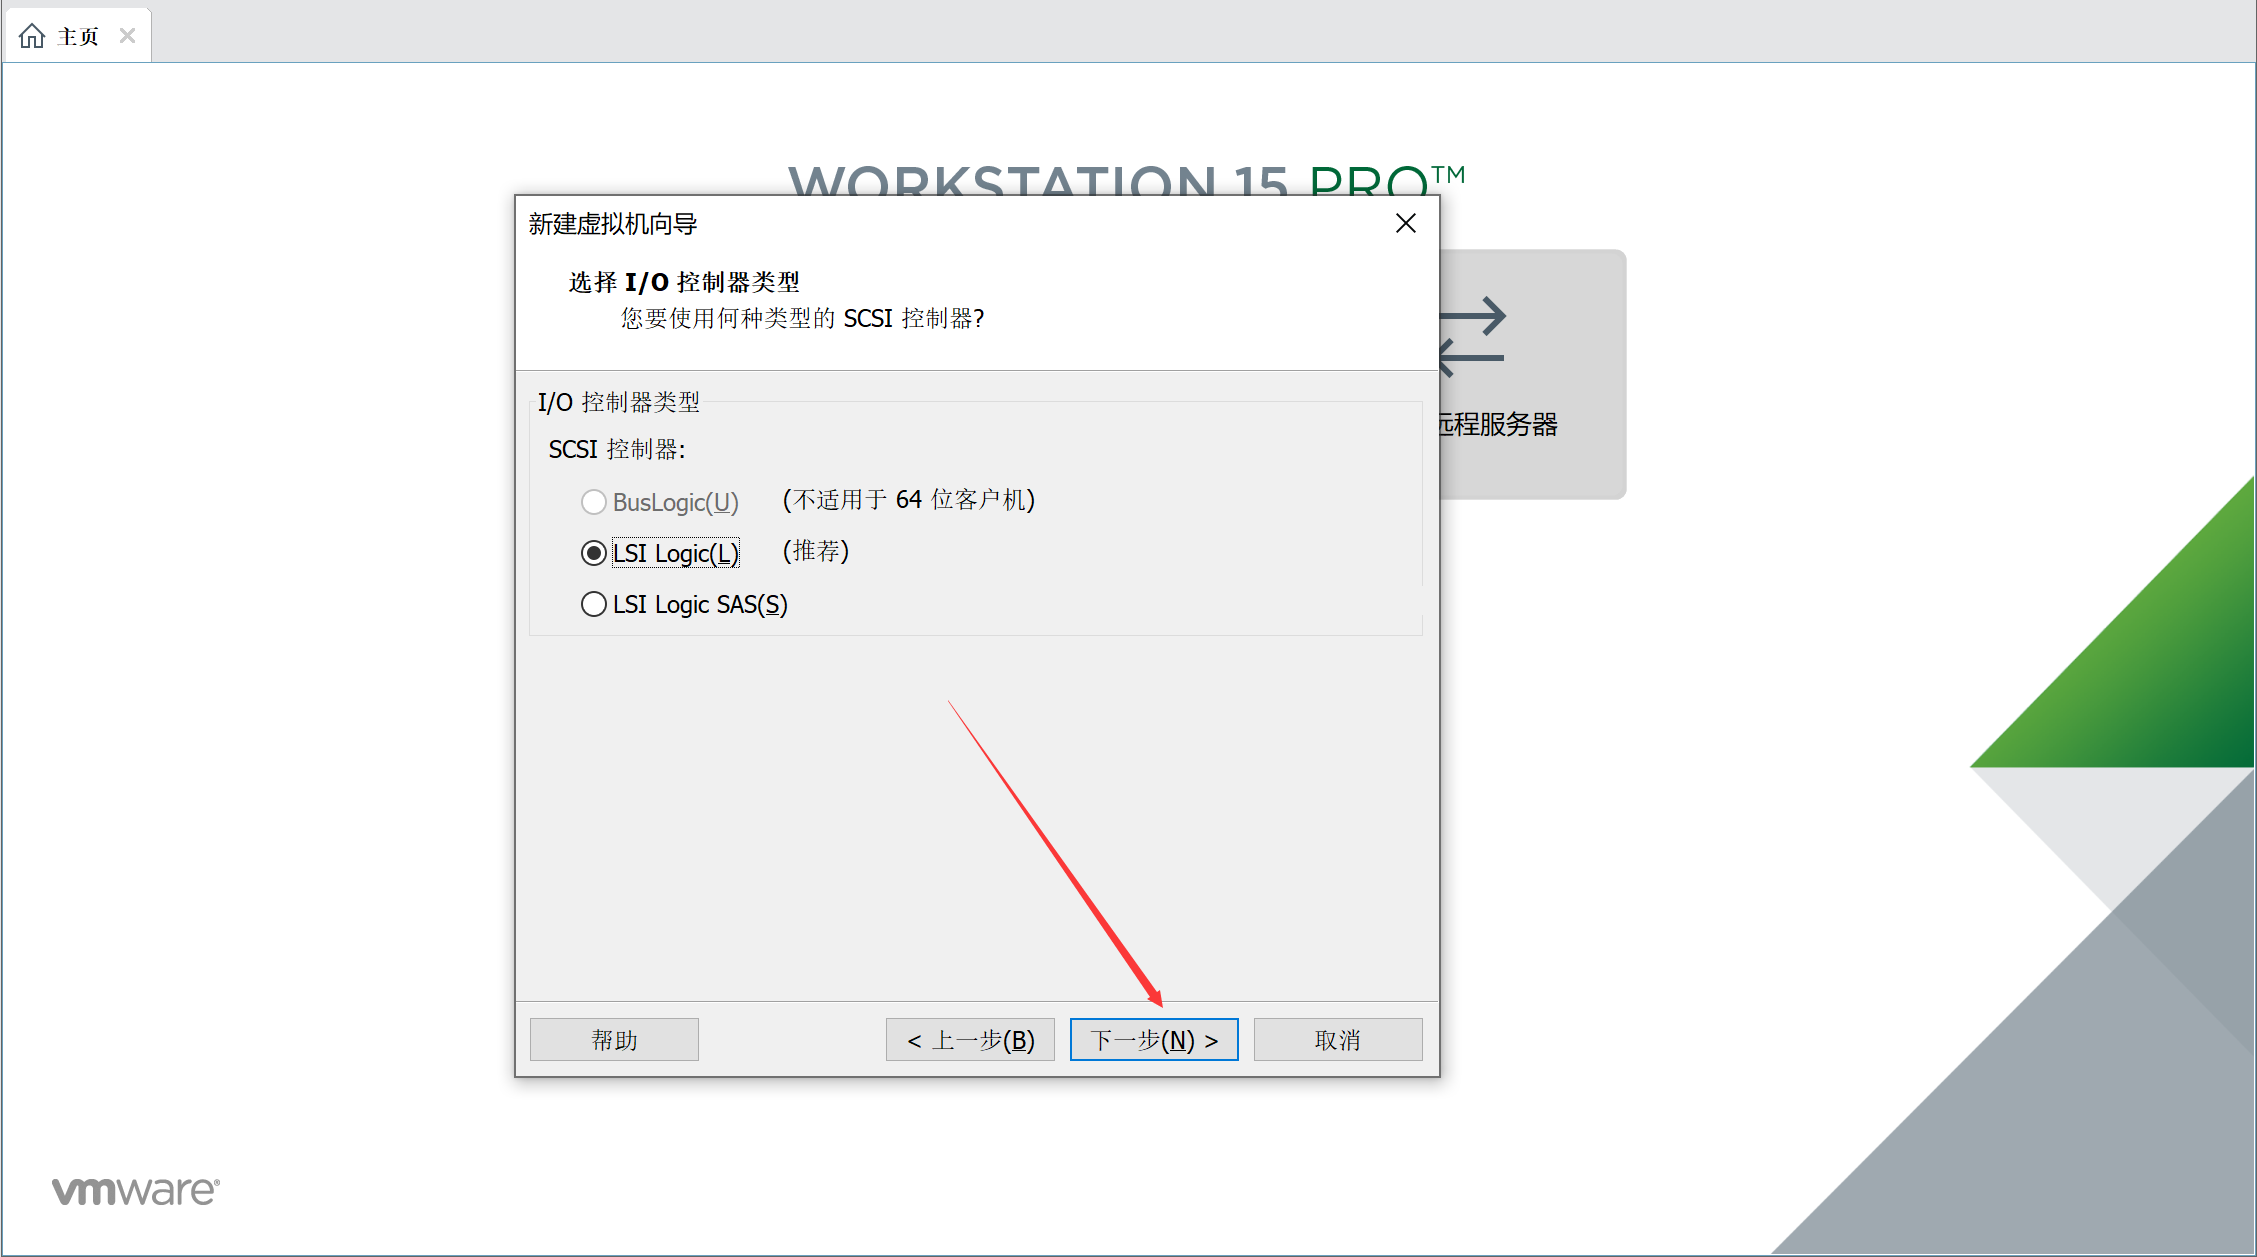Click 下一步 to proceed to next step
The height and width of the screenshot is (1257, 2257).
click(x=1153, y=1040)
